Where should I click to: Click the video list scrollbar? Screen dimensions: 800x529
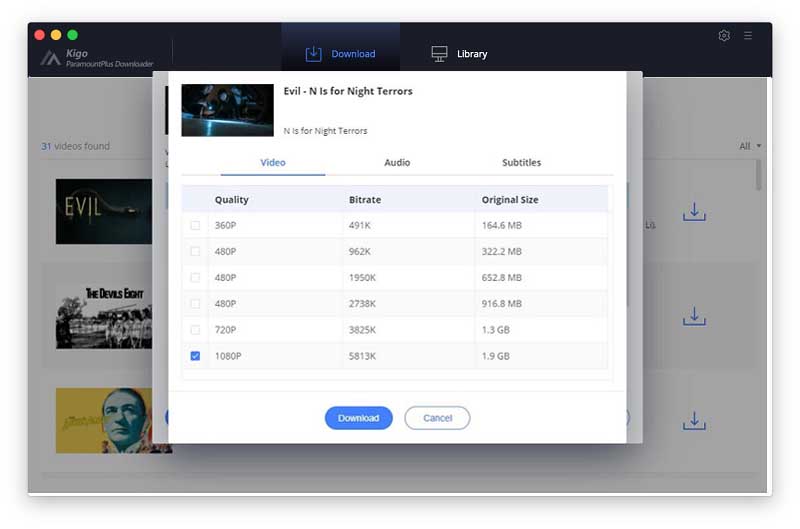(x=759, y=174)
